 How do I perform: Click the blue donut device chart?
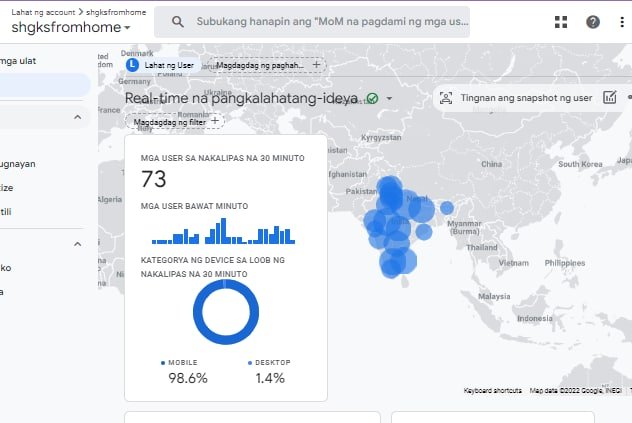(x=225, y=312)
